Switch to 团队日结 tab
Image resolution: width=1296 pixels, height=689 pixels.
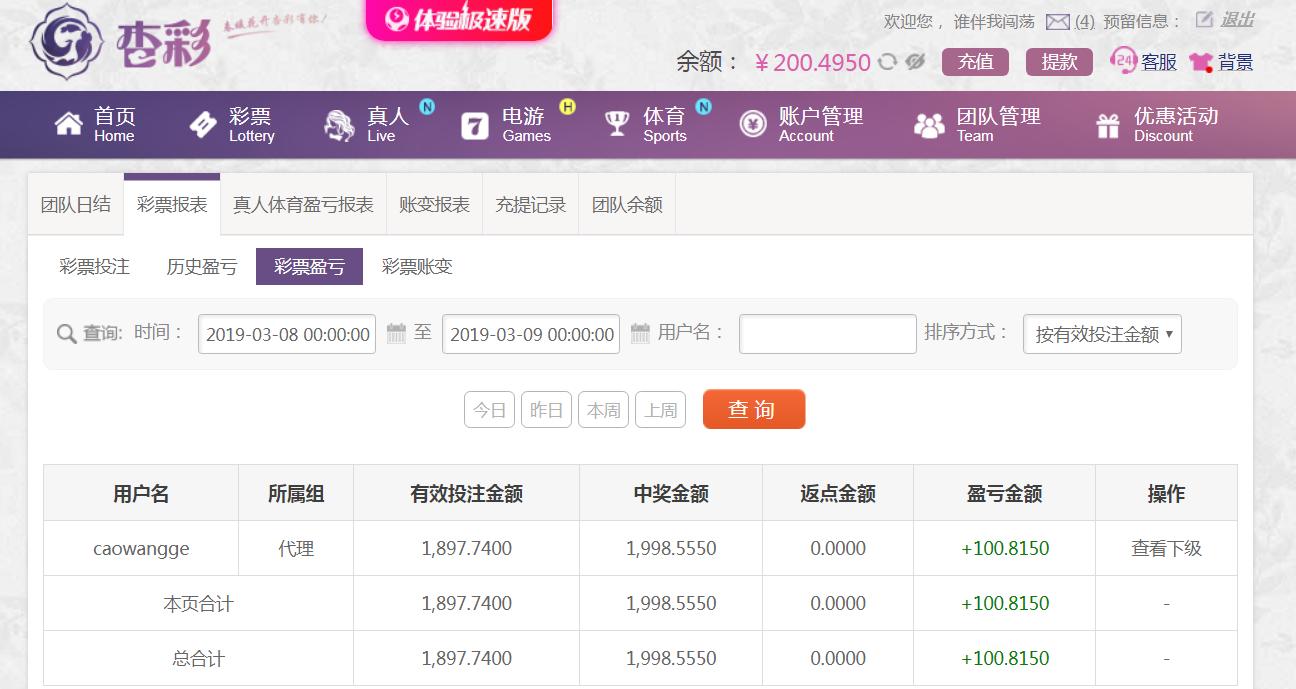pyautogui.click(x=76, y=205)
